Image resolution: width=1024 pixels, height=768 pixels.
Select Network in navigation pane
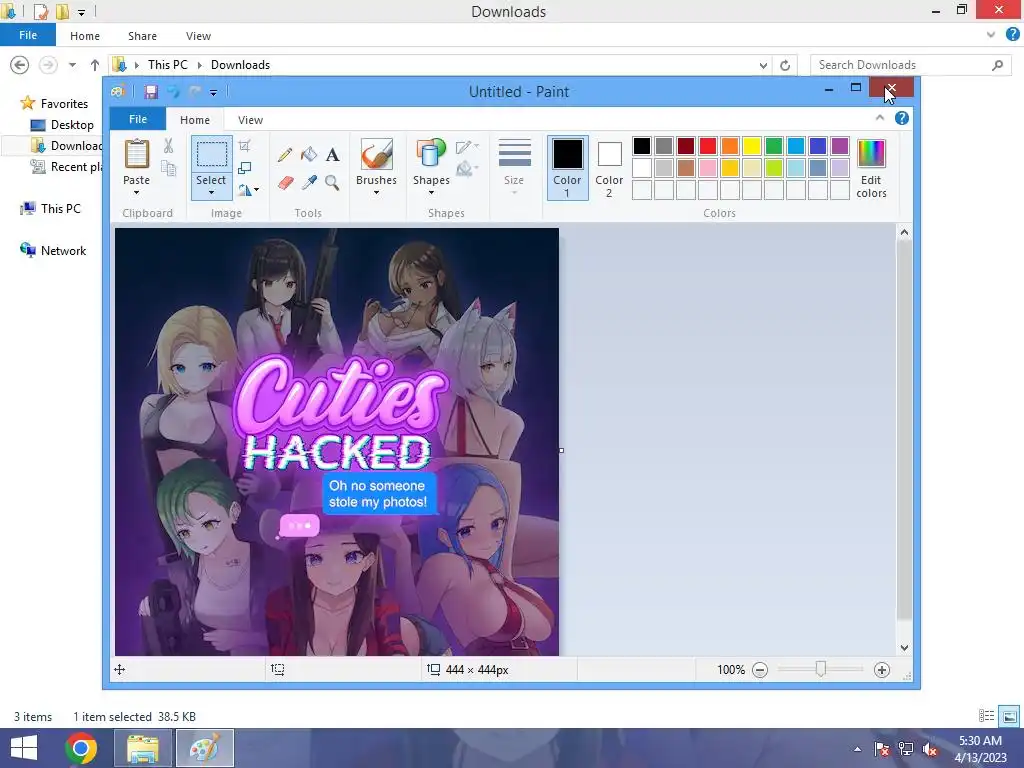click(x=63, y=251)
